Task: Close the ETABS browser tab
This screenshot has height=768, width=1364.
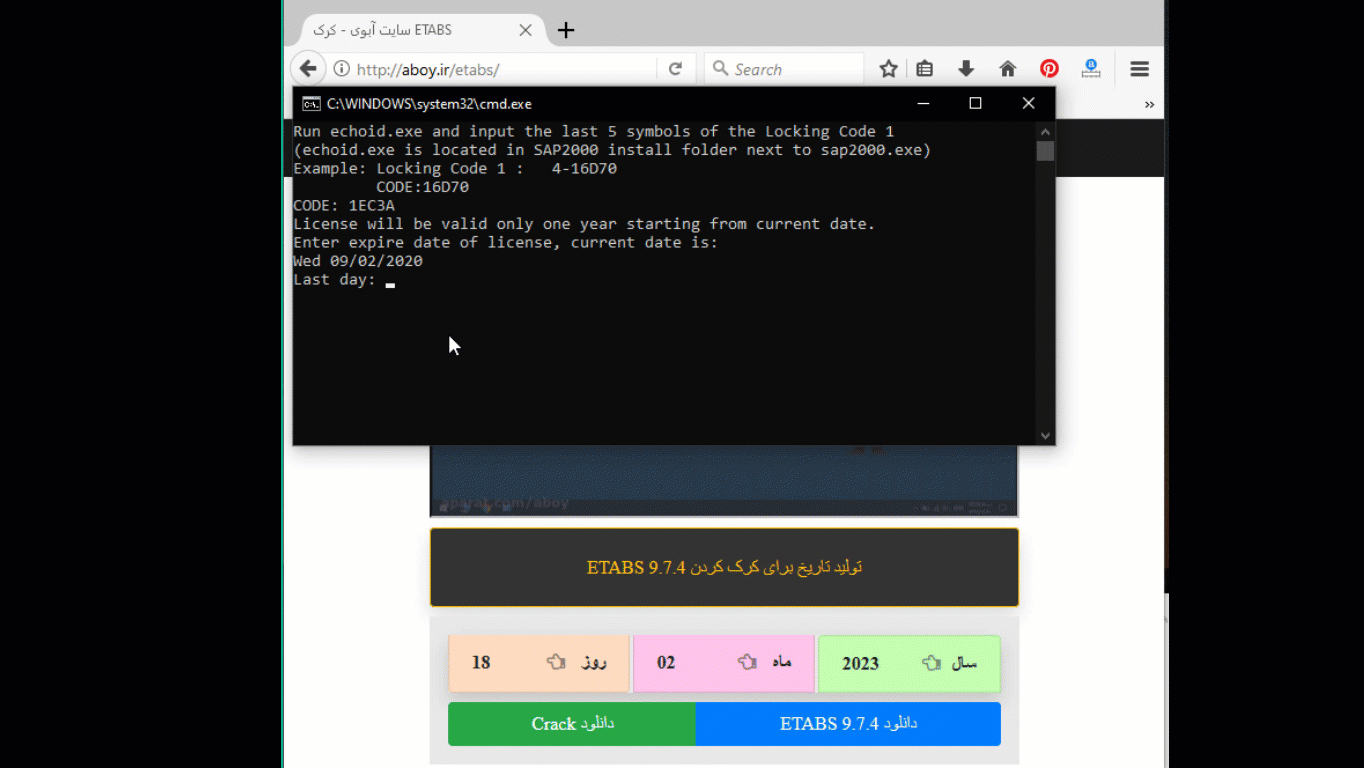Action: [525, 30]
